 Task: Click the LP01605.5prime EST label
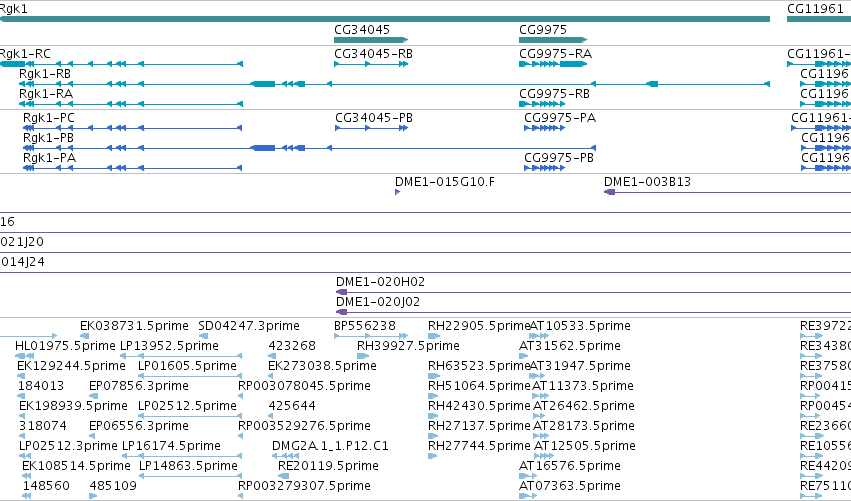click(187, 366)
